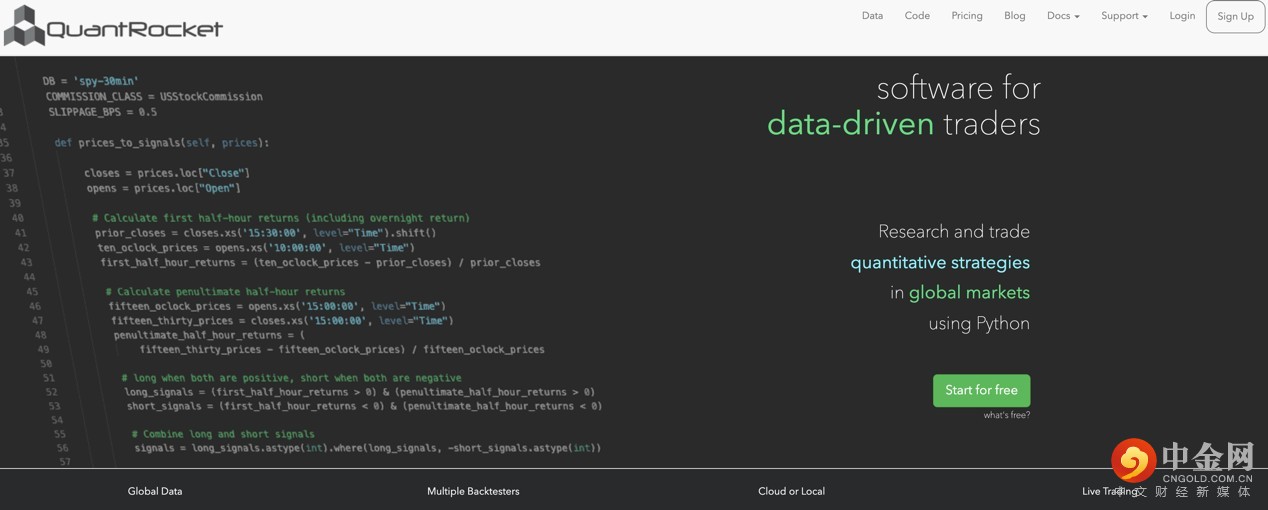This screenshot has width=1268, height=510.
Task: Click the "data-driven" headline word
Action: click(x=850, y=124)
